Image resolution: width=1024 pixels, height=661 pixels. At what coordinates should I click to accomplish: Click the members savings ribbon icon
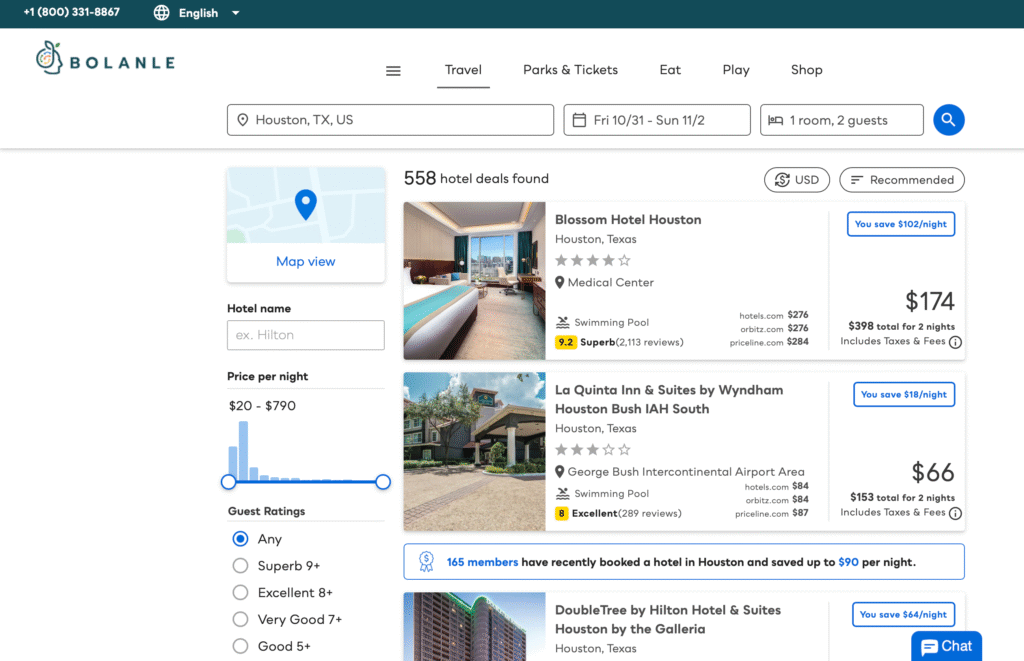point(426,562)
